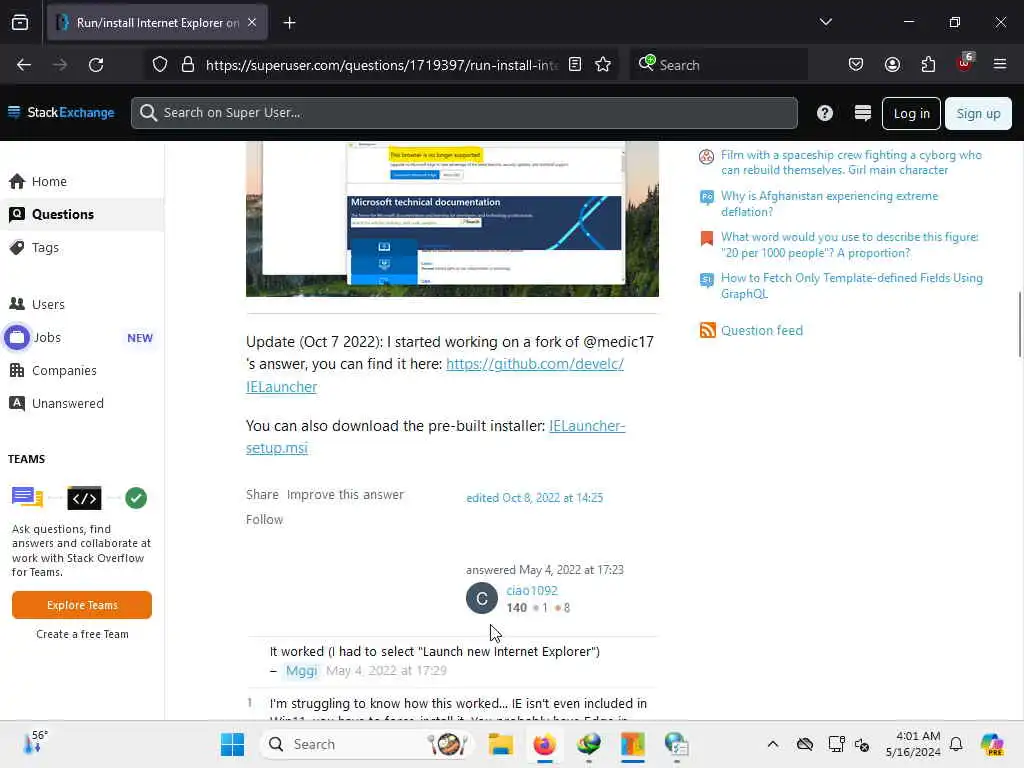Screen dimensions: 1024x768
Task: Open weather widget showing 56°
Action: click(x=35, y=742)
